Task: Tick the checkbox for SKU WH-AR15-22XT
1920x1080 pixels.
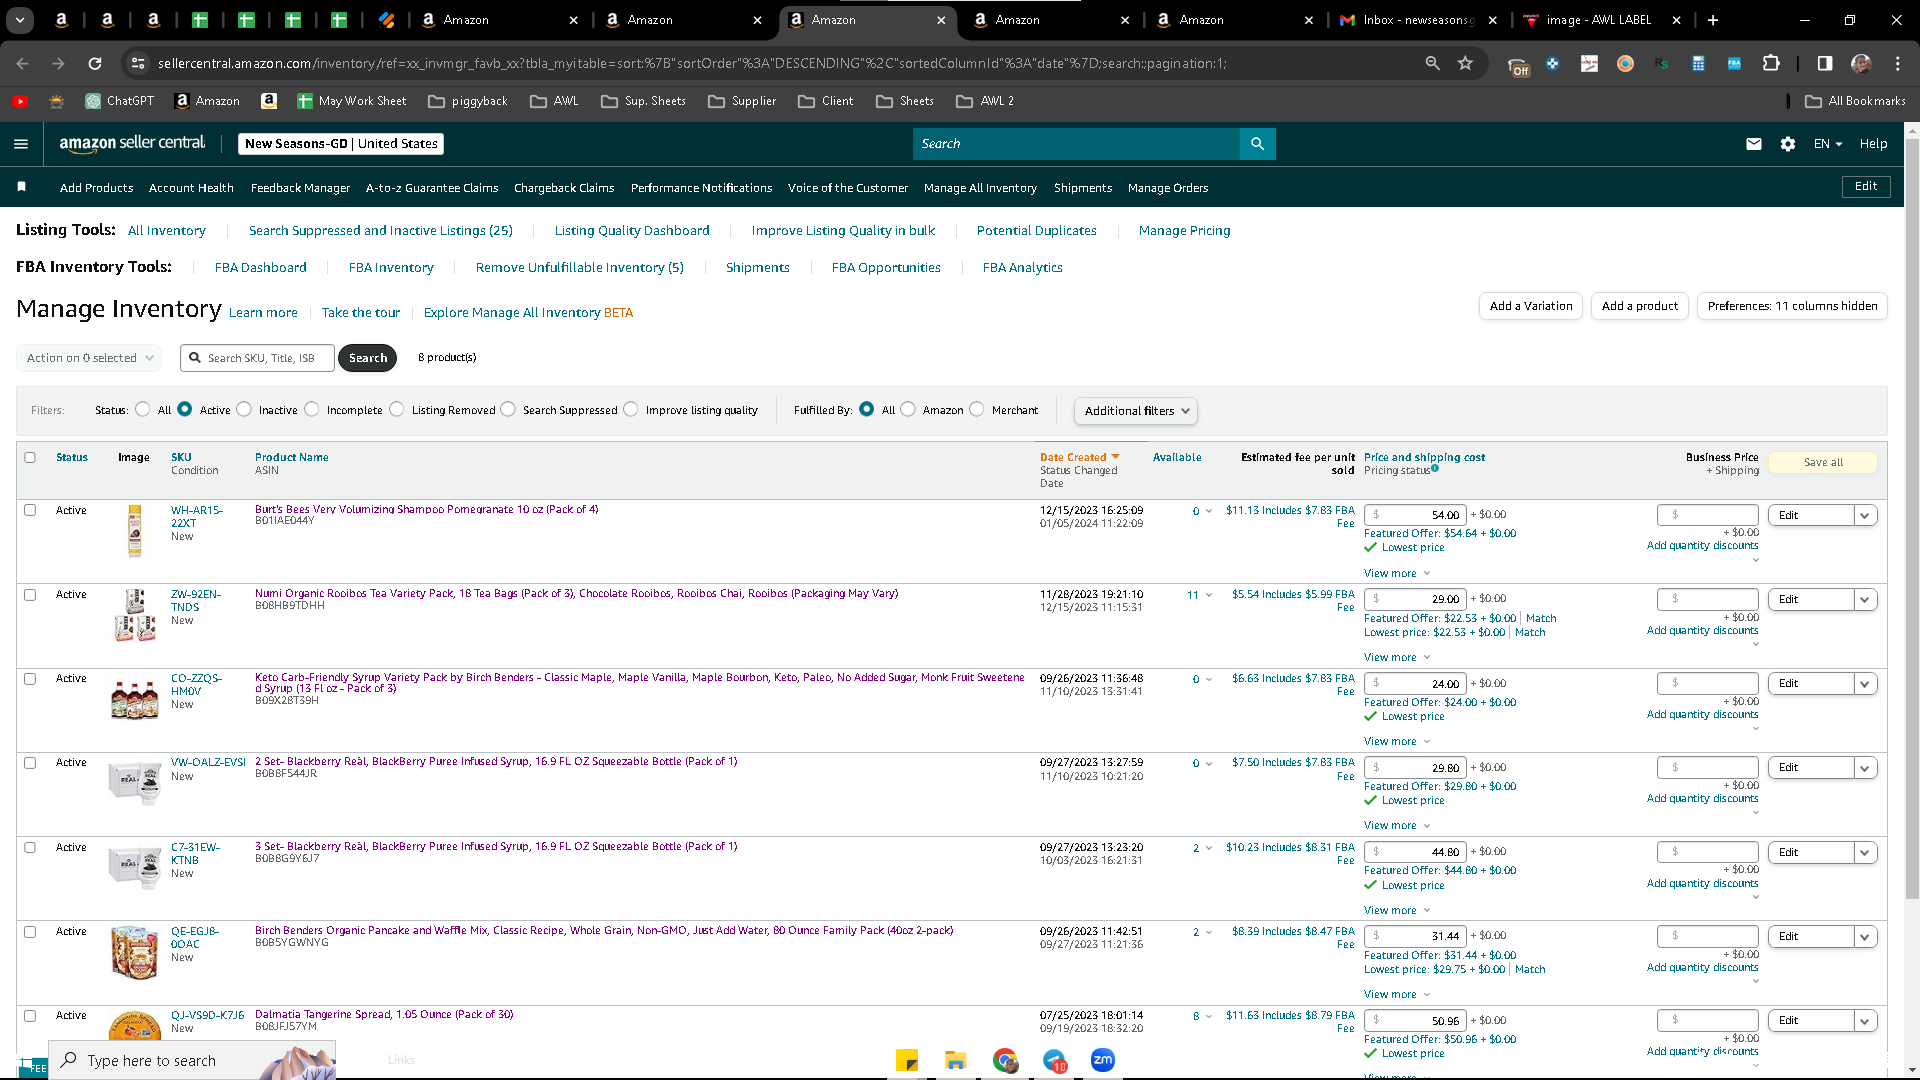Action: (30, 510)
